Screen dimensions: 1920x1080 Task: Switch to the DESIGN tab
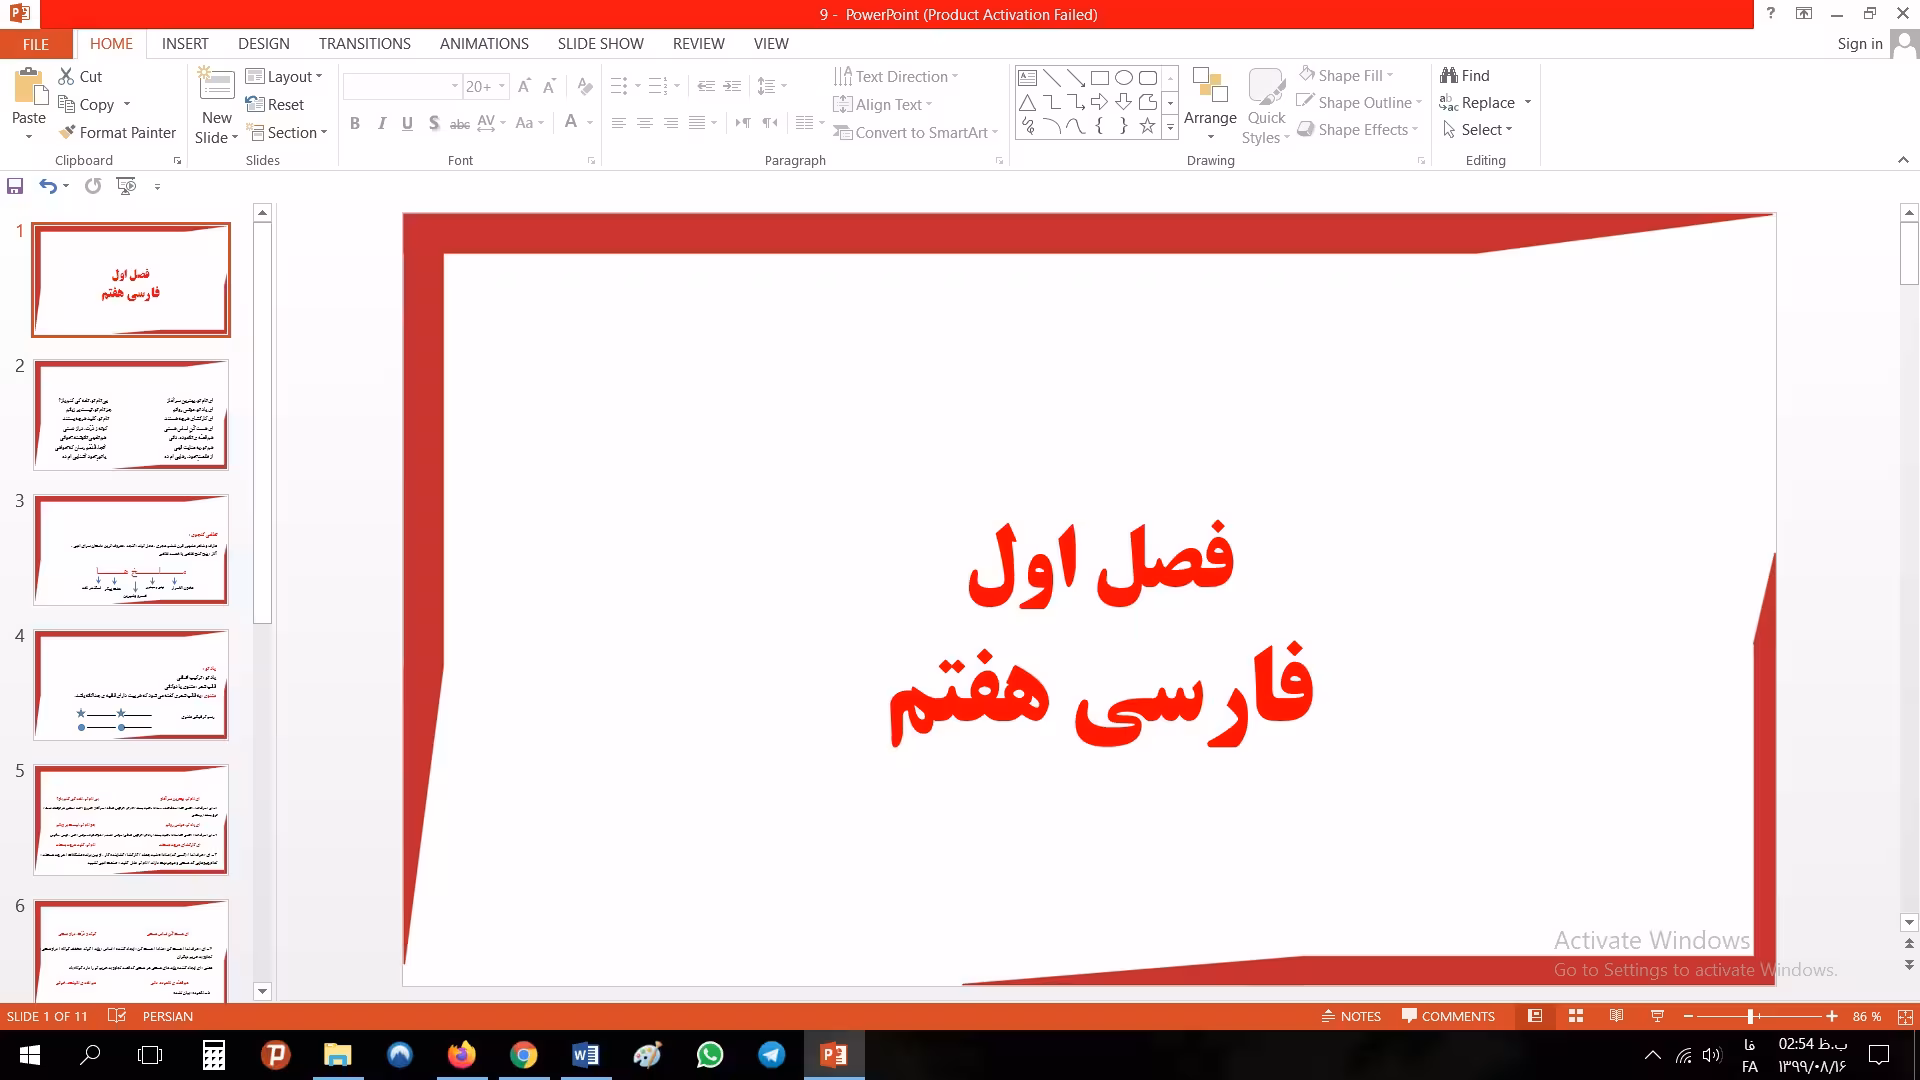tap(263, 44)
